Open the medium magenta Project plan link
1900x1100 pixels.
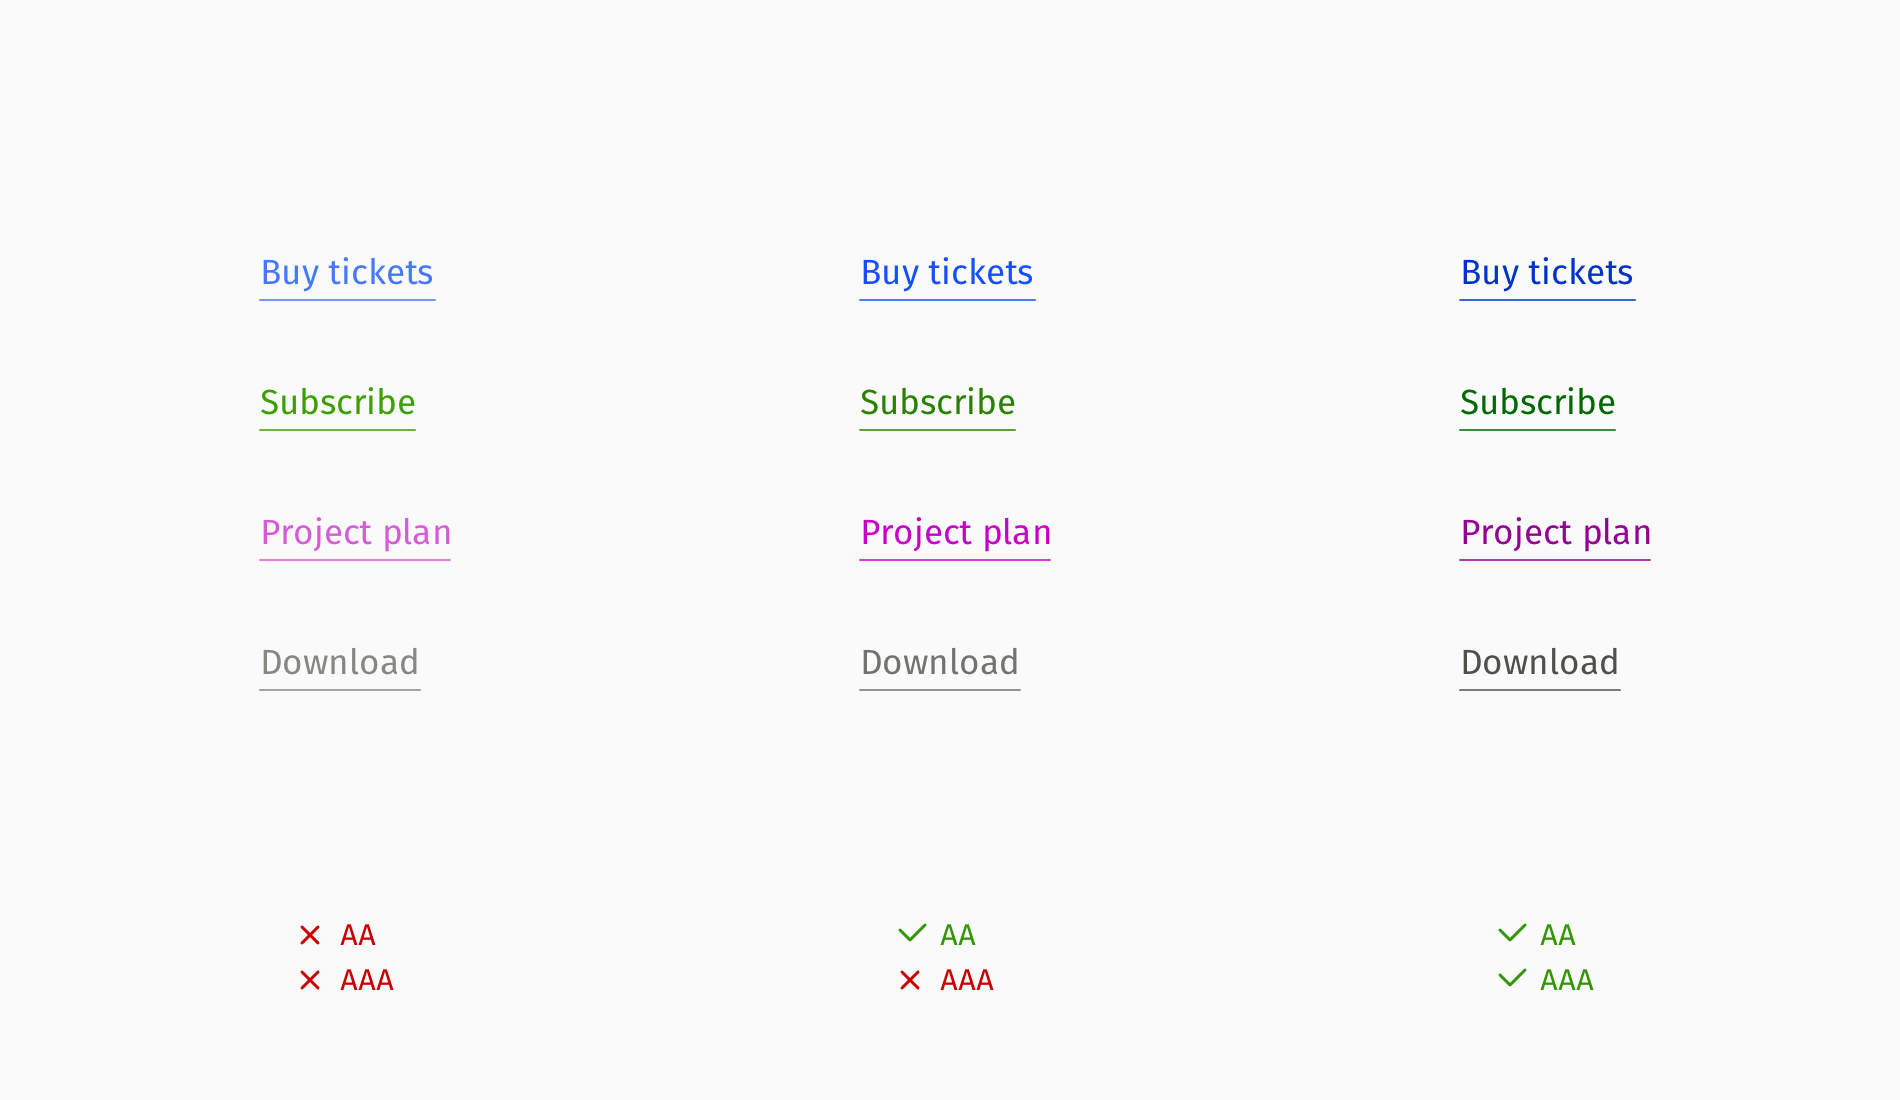click(956, 533)
